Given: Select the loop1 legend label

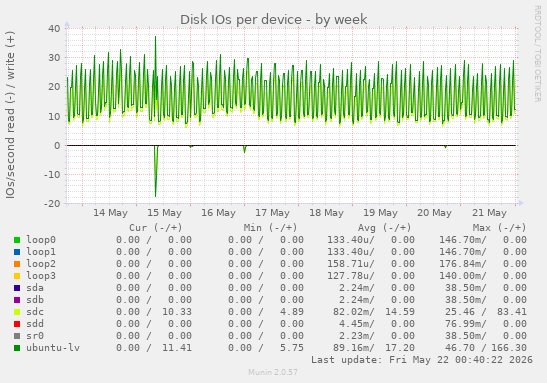Looking at the screenshot, I should click(x=41, y=252).
